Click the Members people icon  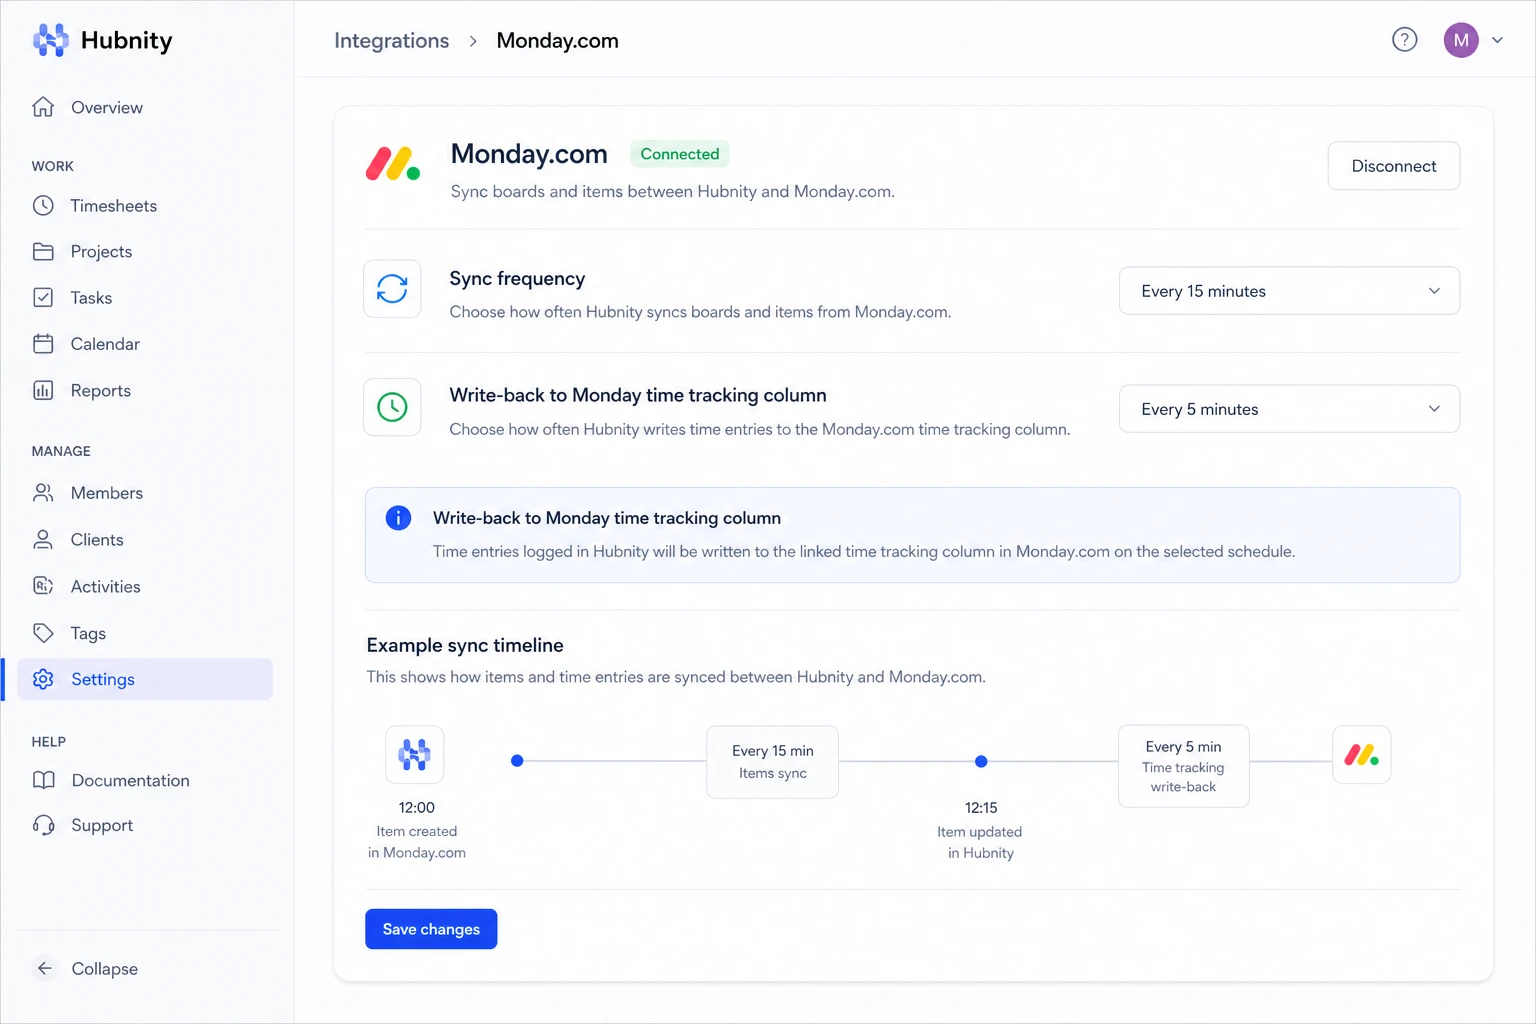(x=43, y=493)
